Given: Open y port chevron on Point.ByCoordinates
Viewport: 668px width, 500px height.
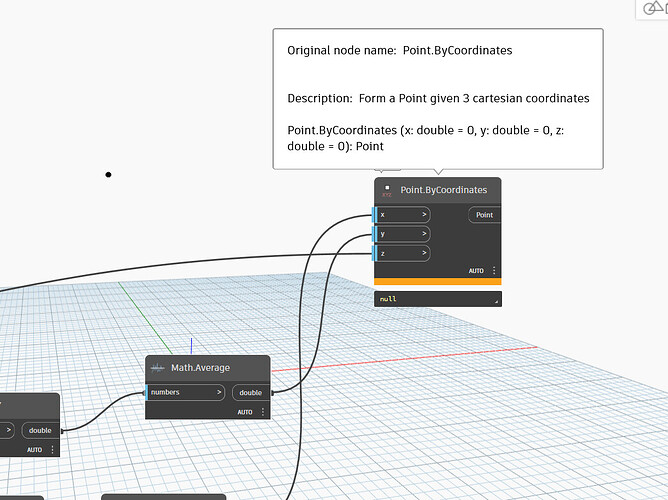Looking at the screenshot, I should pos(424,233).
